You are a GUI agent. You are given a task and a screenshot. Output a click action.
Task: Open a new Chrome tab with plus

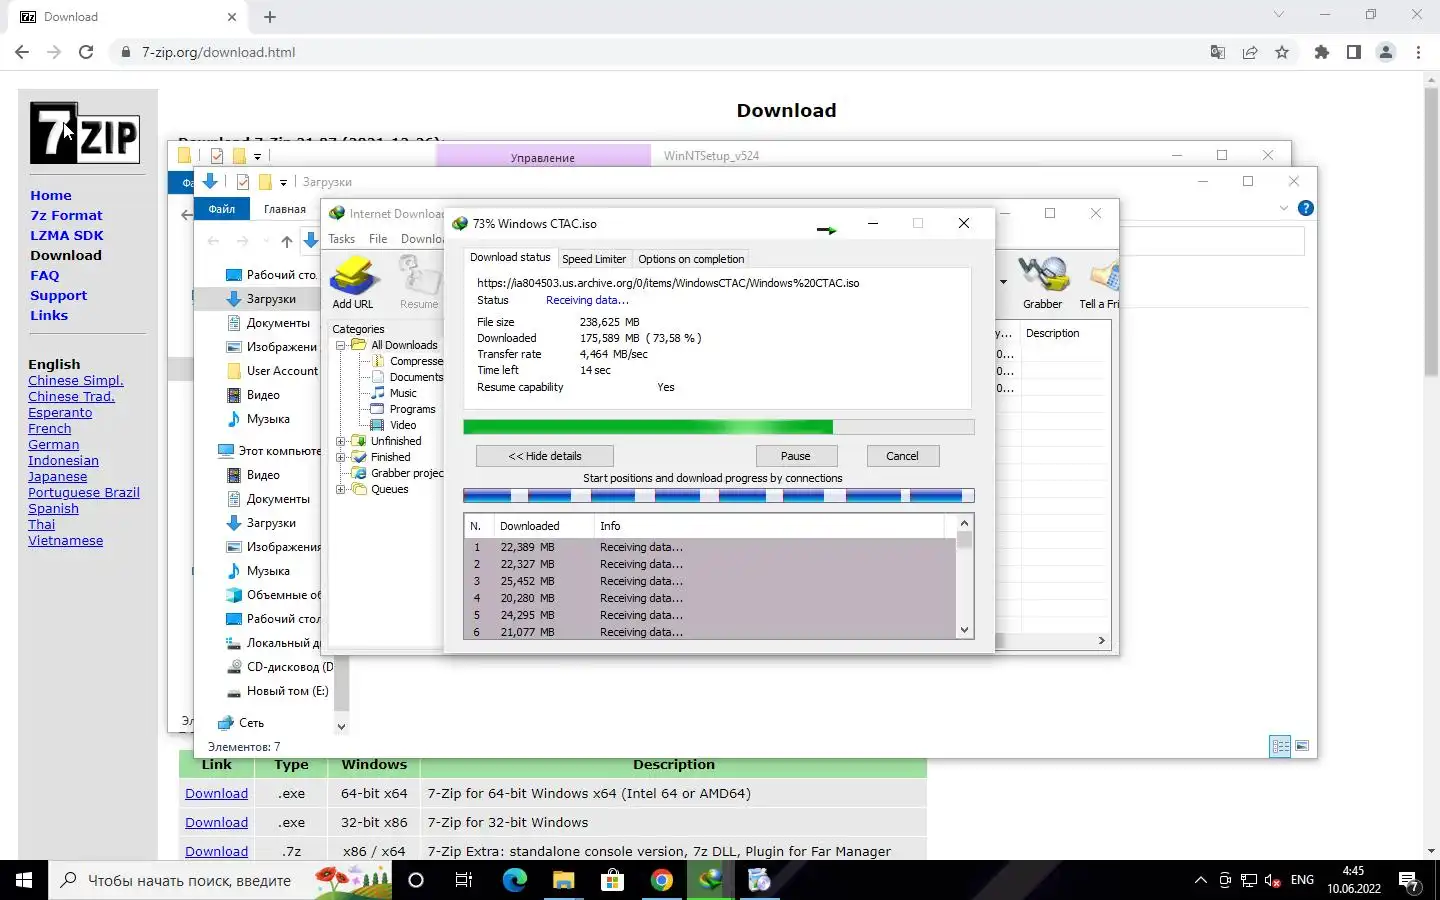click(x=270, y=17)
